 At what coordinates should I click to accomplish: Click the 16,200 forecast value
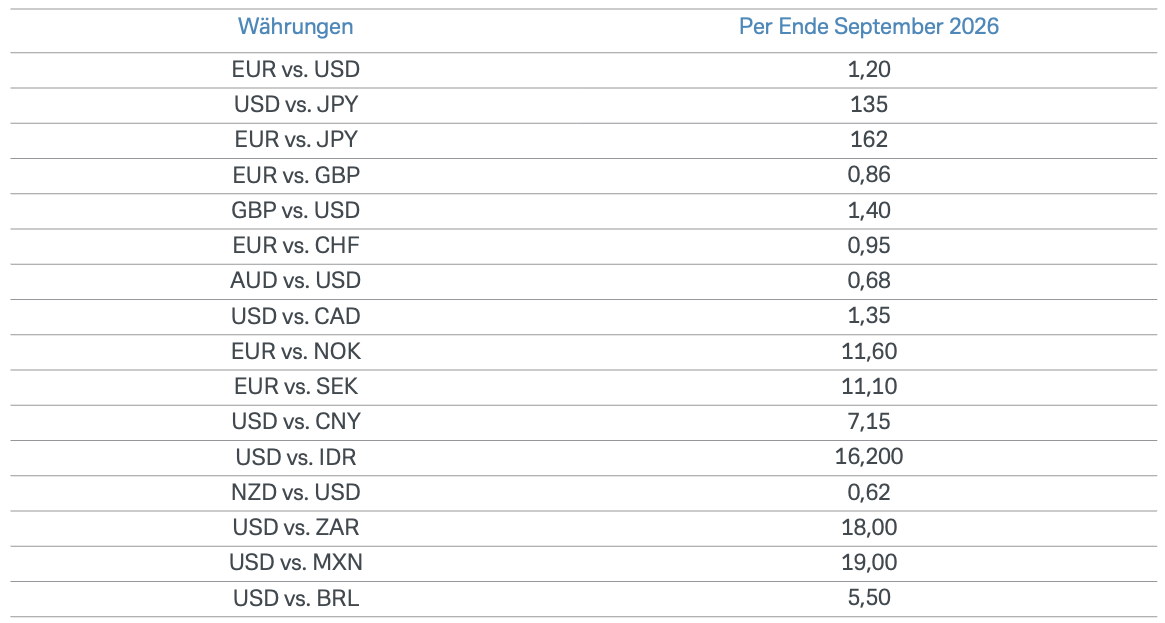[x=868, y=457]
